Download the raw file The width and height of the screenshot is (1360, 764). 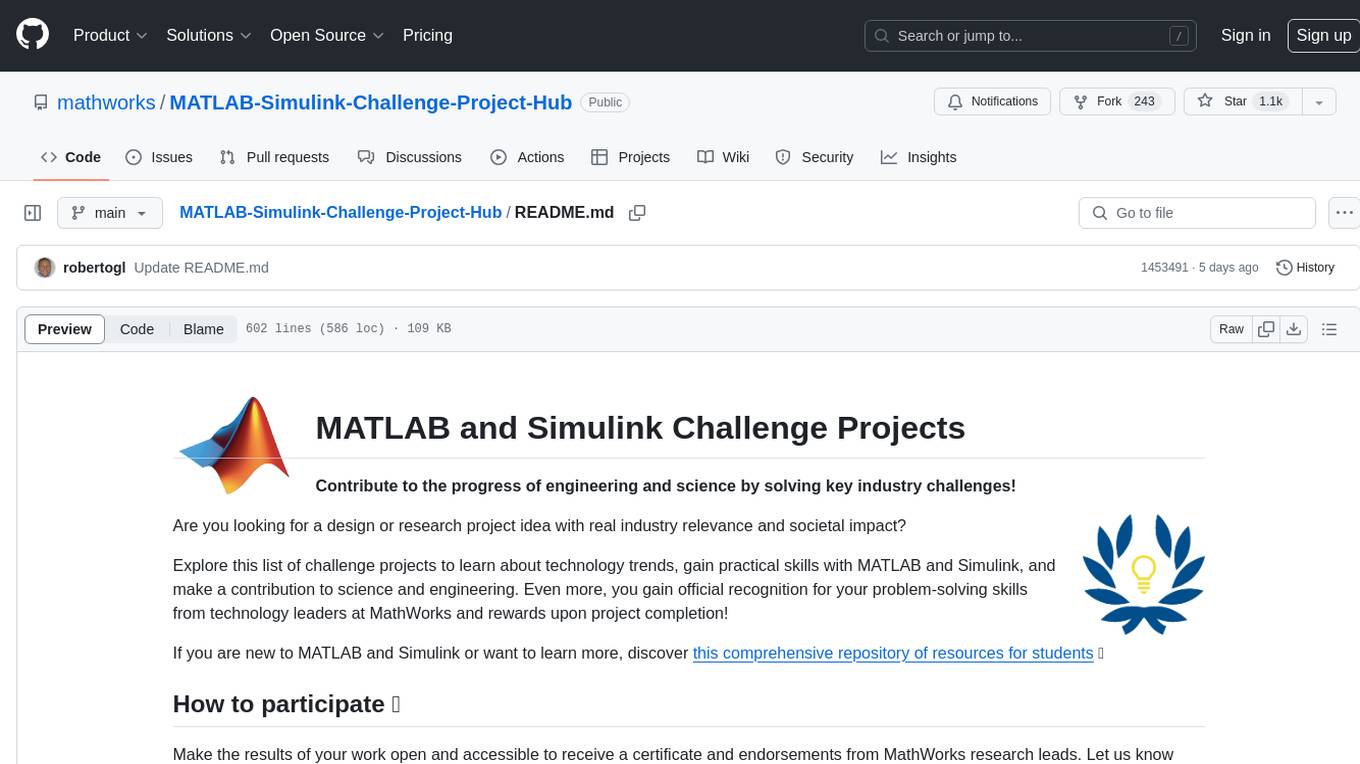1293,329
